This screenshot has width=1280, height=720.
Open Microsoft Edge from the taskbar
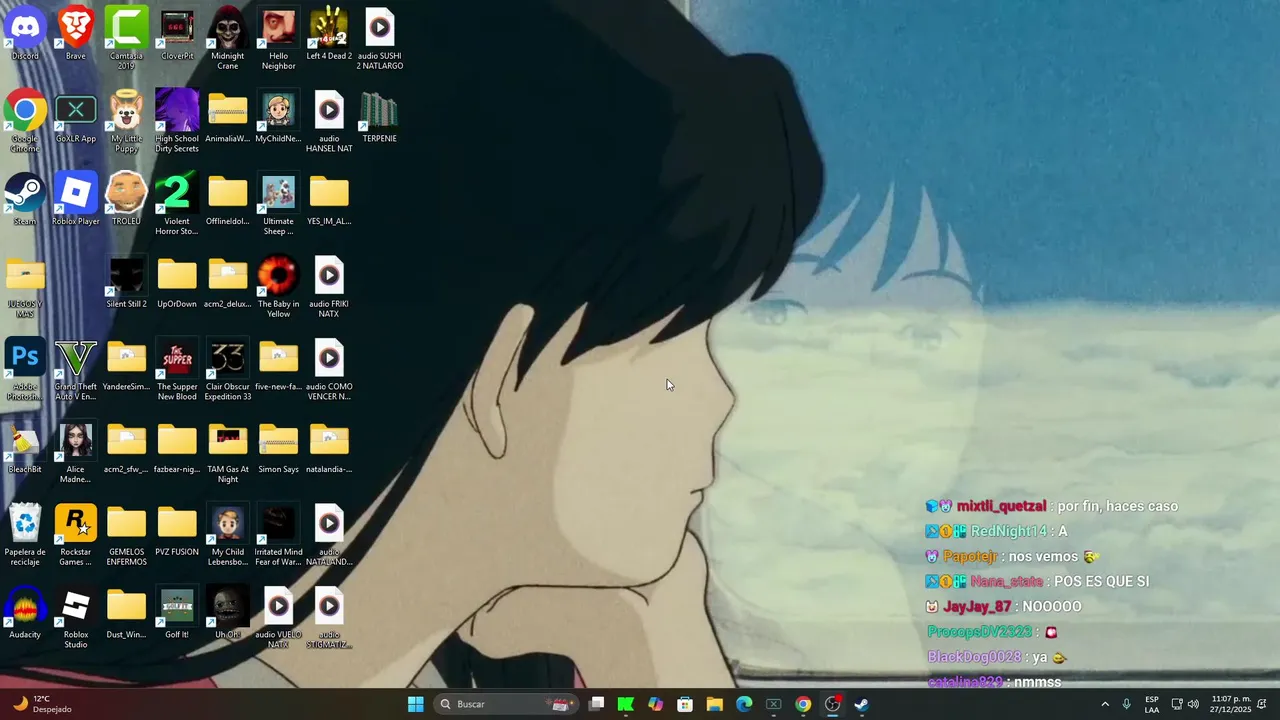[x=744, y=704]
